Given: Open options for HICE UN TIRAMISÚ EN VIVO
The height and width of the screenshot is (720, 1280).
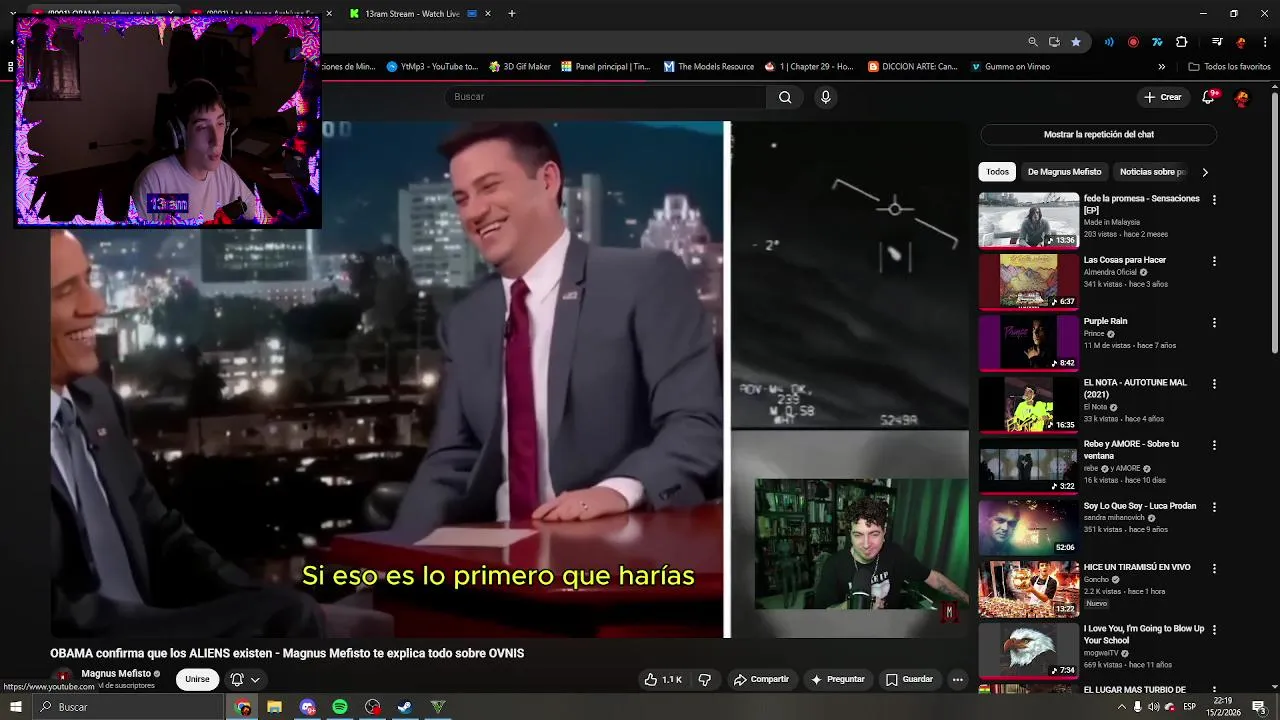Looking at the screenshot, I should coord(1214,568).
